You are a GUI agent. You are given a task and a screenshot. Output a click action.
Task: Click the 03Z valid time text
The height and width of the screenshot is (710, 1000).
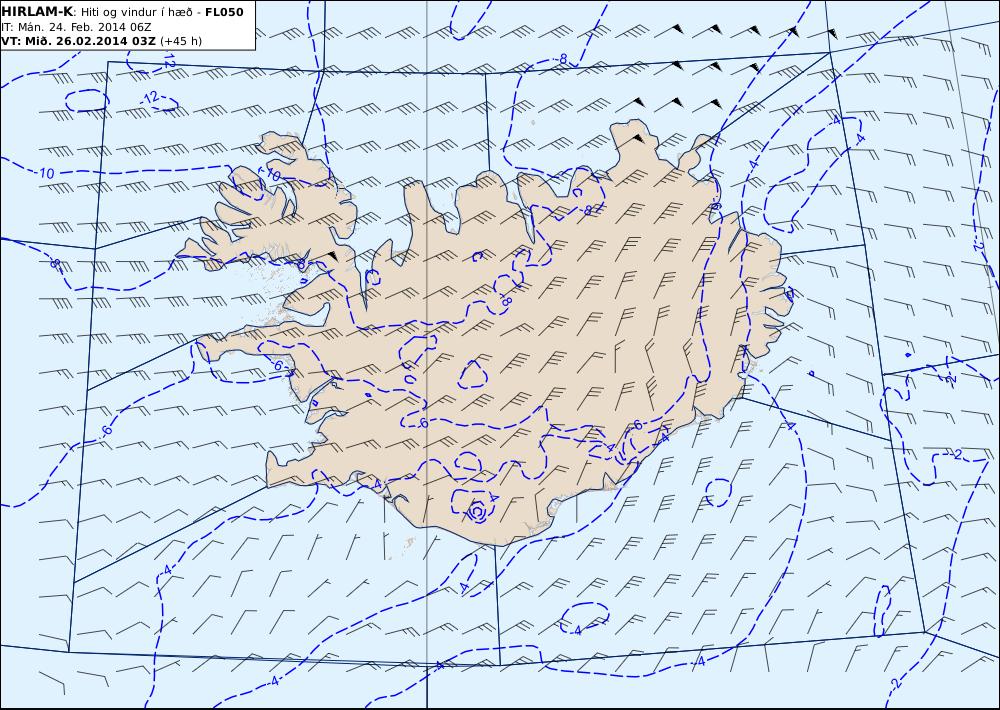[x=143, y=41]
